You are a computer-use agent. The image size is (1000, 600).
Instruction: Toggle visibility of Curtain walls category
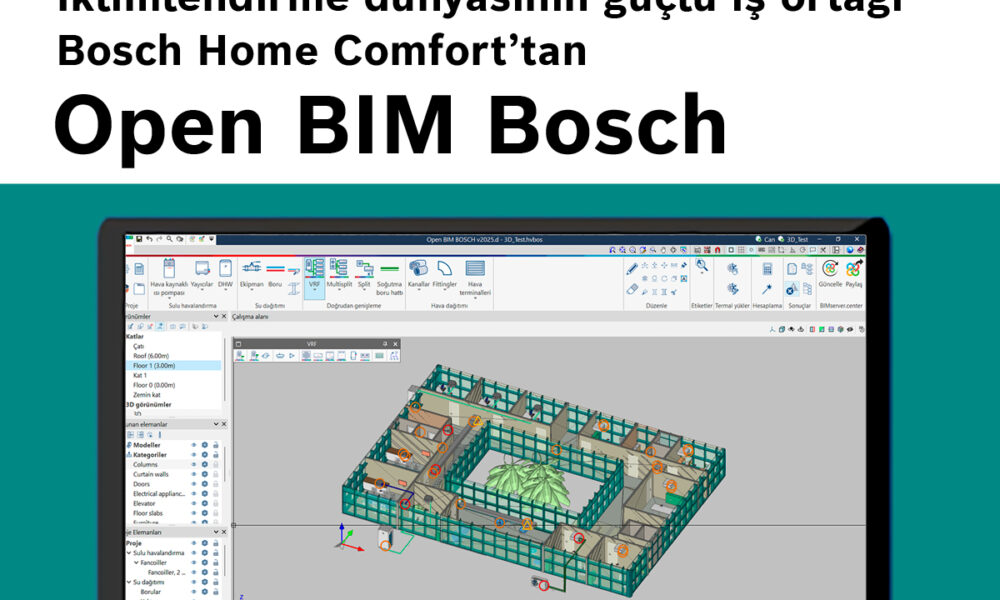(x=194, y=474)
